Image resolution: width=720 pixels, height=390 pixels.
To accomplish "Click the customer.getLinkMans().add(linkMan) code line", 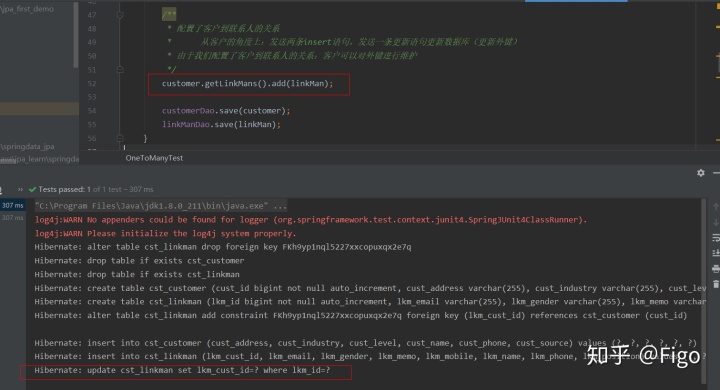I will (248, 84).
